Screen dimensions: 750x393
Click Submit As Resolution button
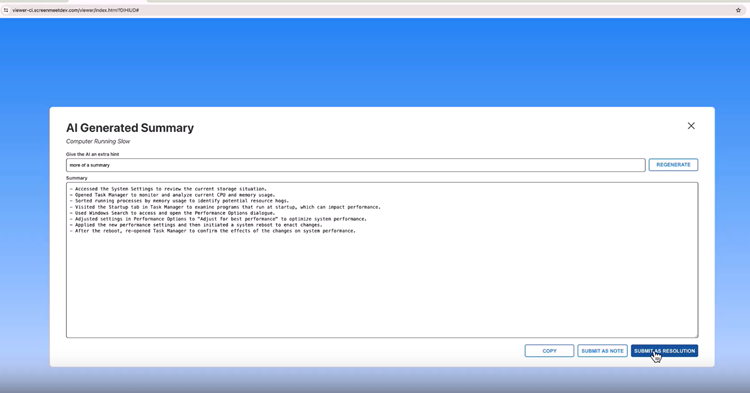pyautogui.click(x=664, y=351)
